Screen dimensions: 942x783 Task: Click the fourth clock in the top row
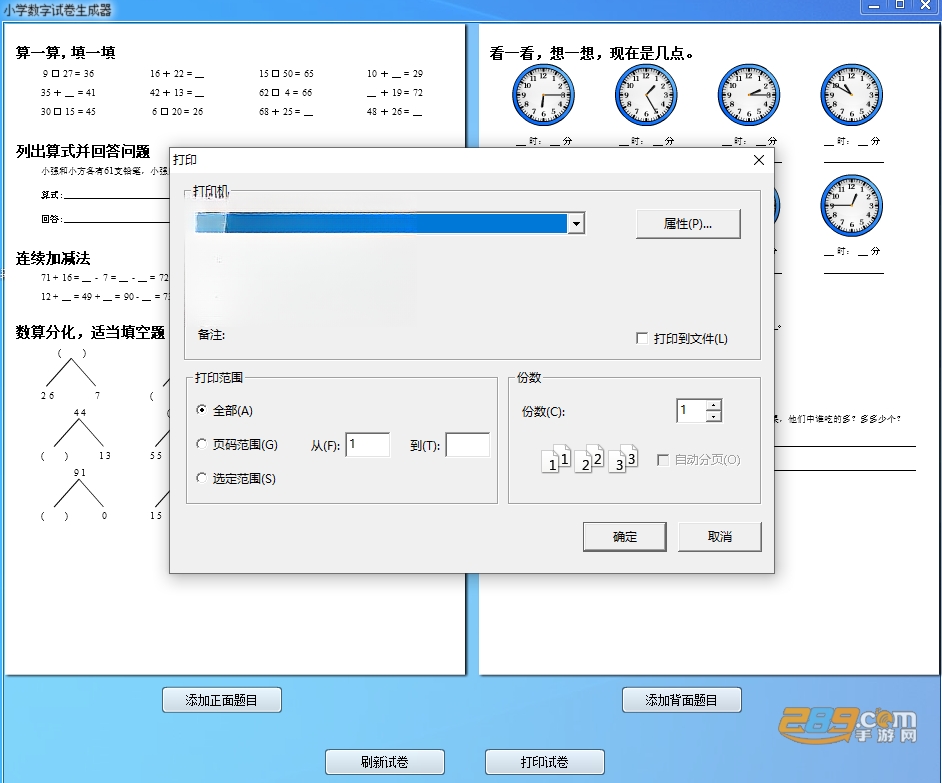(x=851, y=95)
